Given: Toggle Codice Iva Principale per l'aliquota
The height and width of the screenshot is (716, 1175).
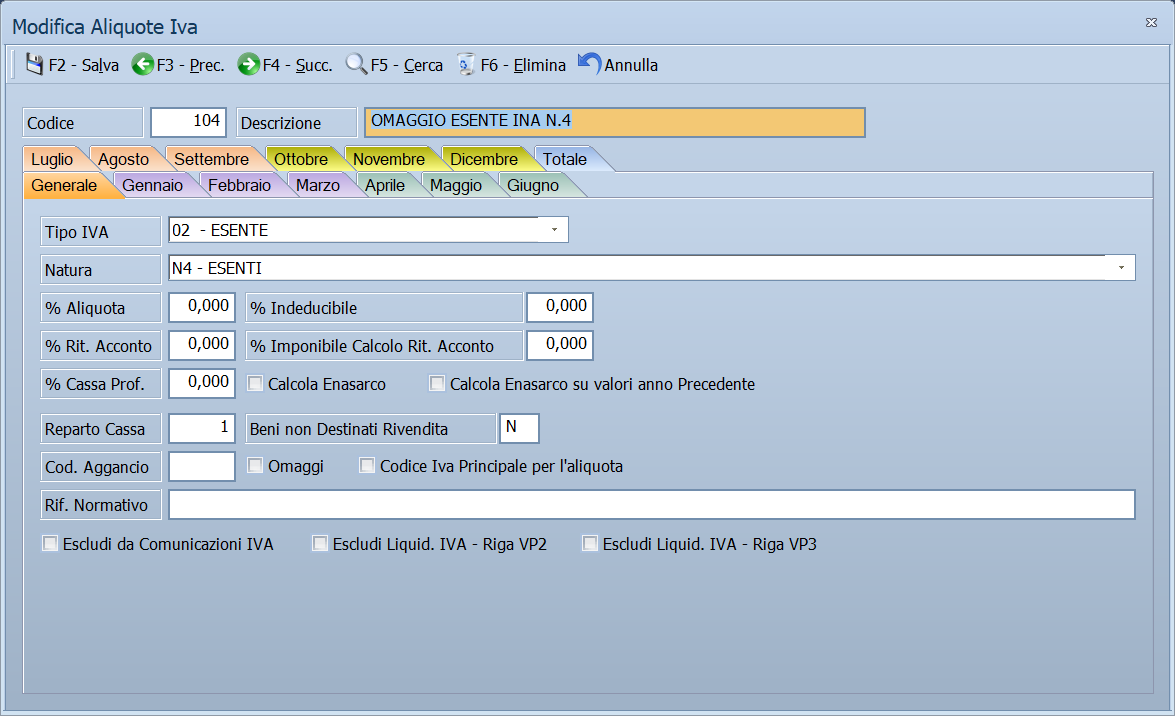Looking at the screenshot, I should click(x=367, y=466).
